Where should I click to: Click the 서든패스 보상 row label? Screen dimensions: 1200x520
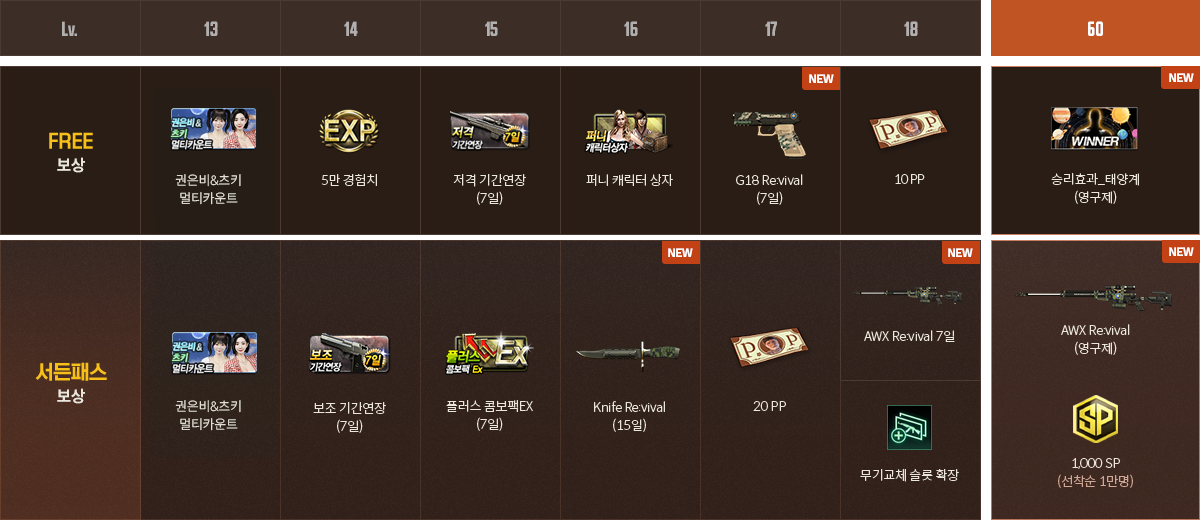click(70, 382)
